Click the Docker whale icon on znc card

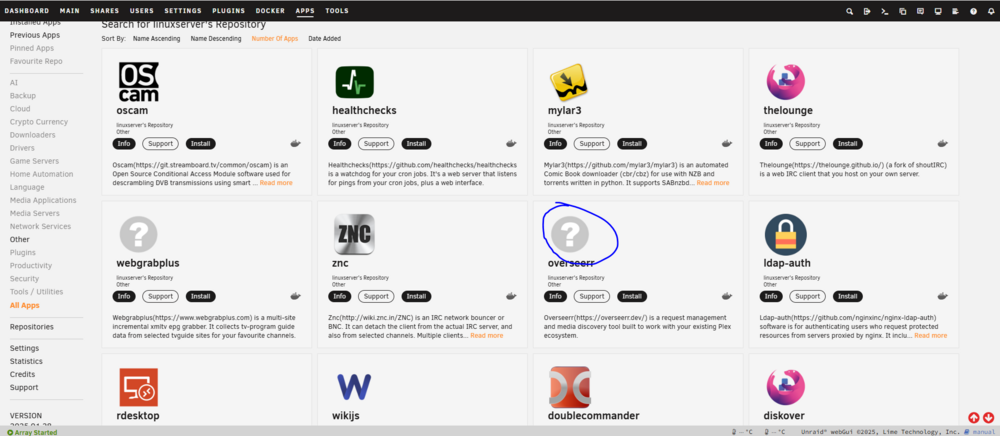coord(511,296)
